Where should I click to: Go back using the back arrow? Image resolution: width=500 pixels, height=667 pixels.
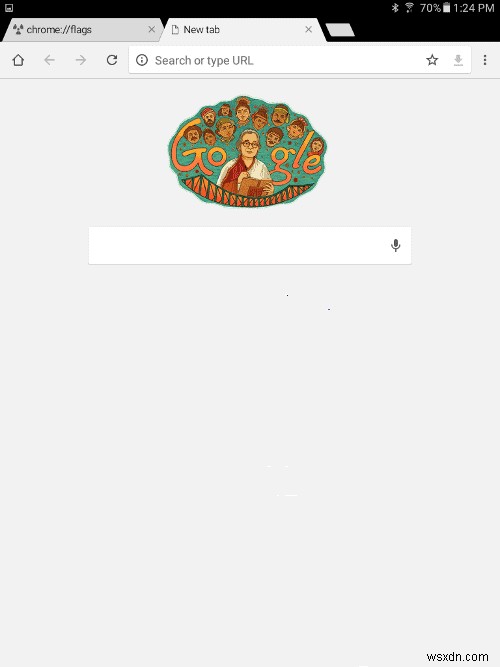49,60
